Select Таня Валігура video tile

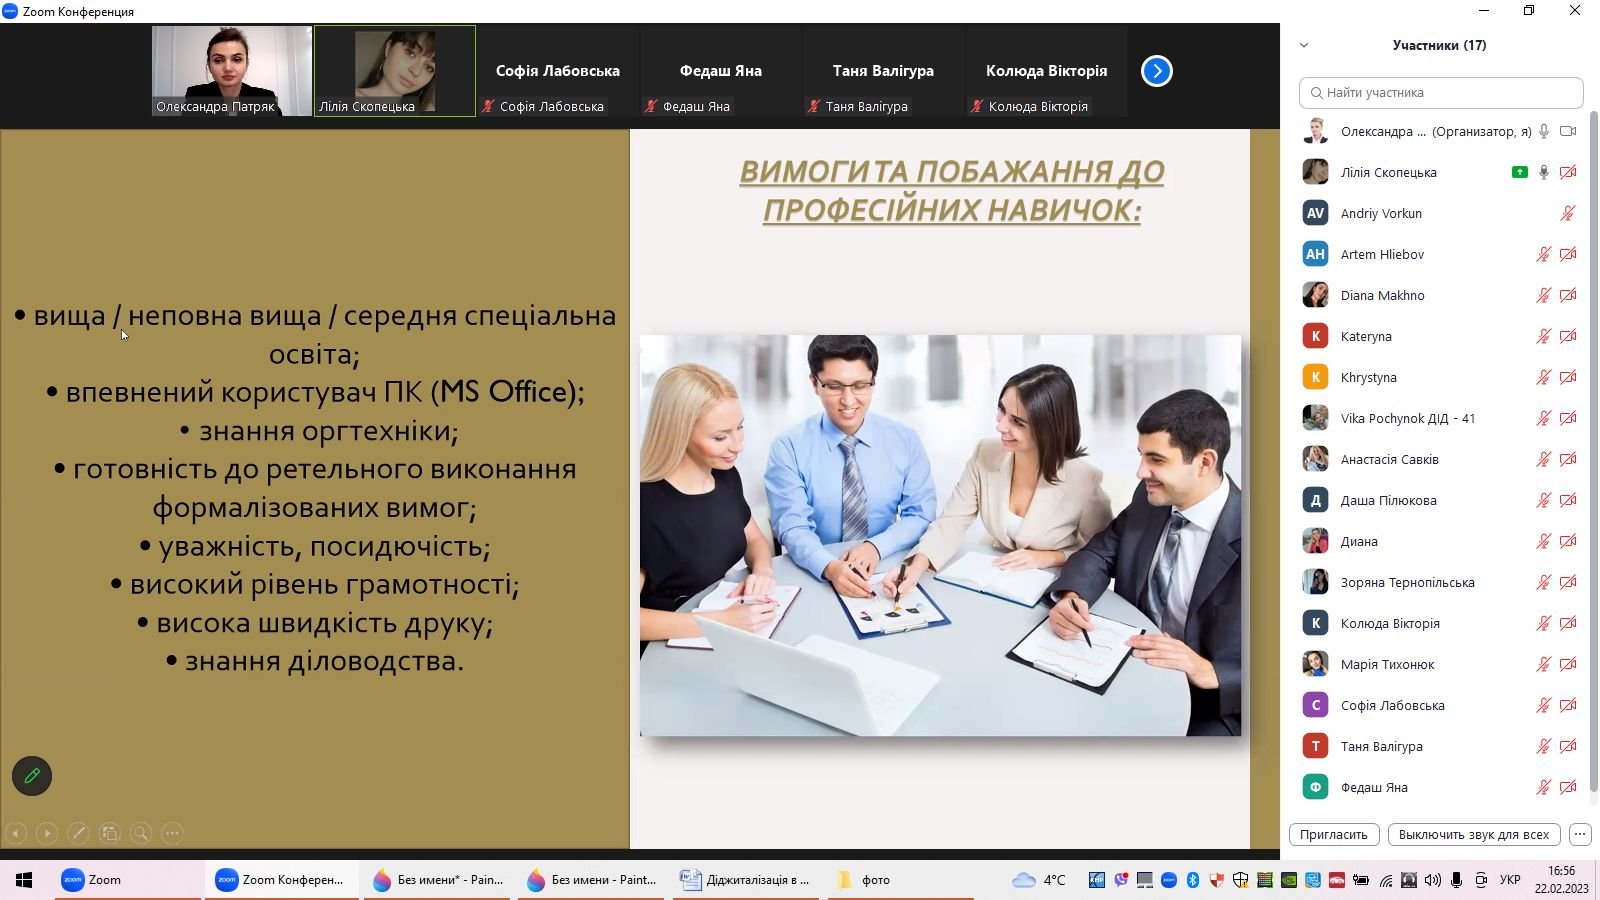883,71
